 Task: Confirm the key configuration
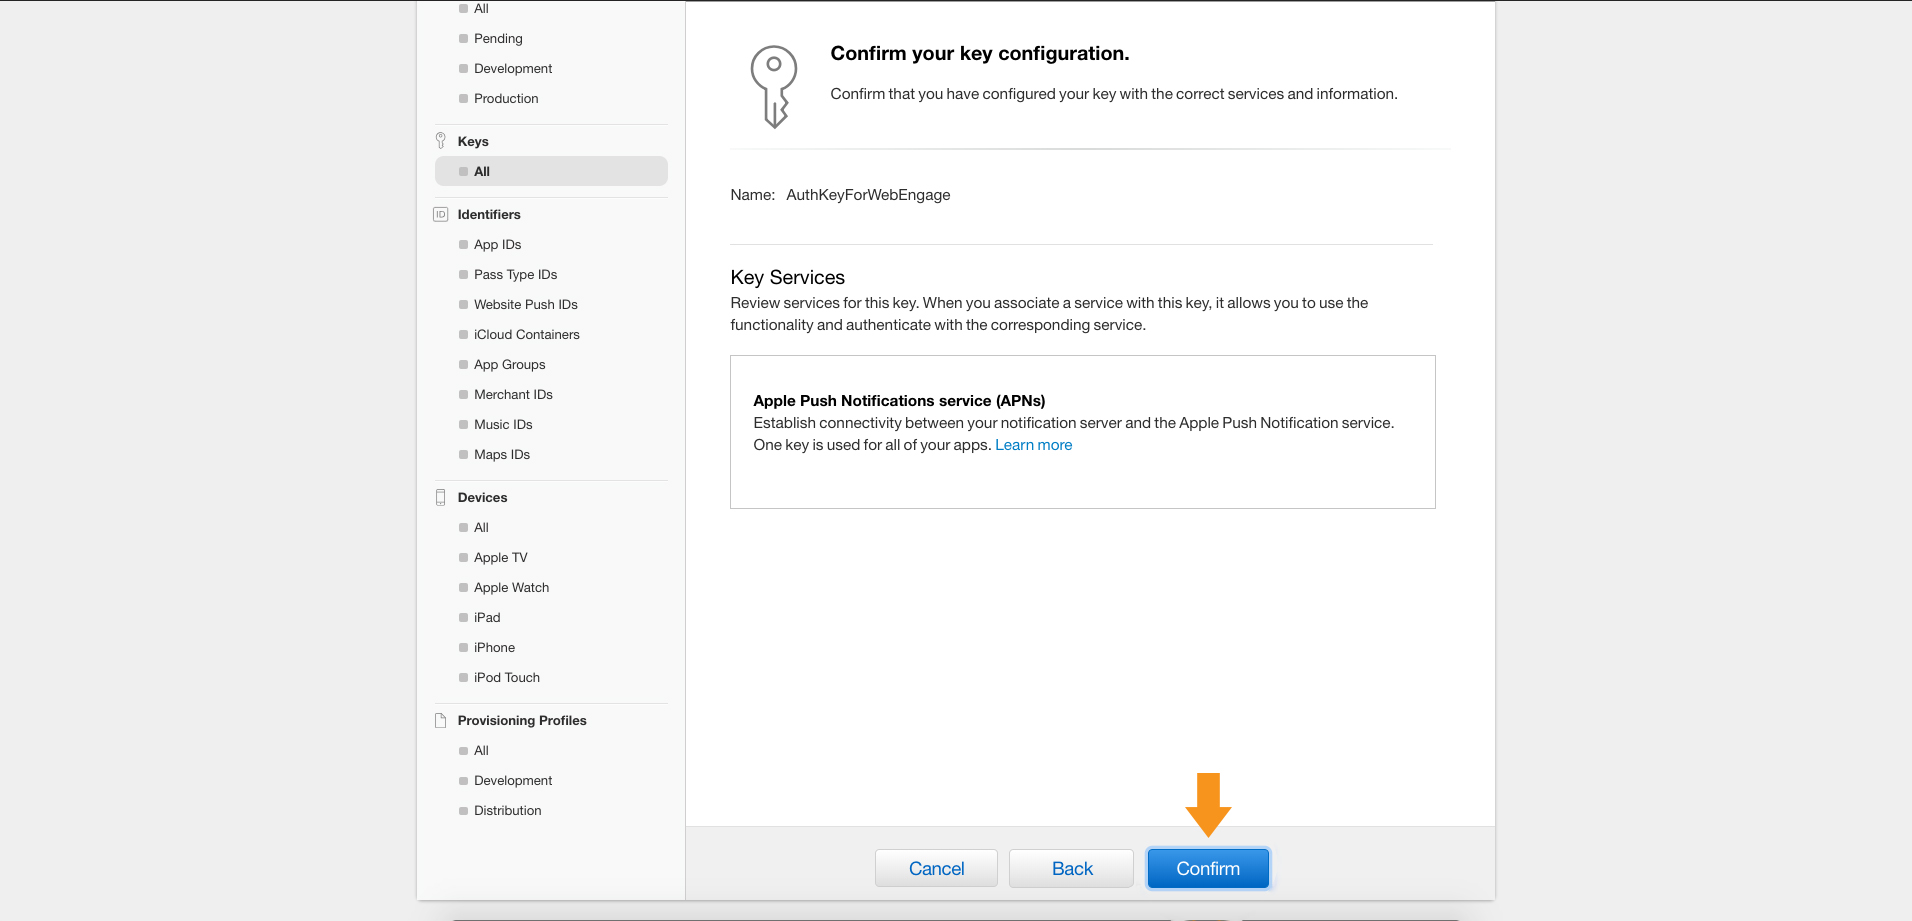(1207, 868)
